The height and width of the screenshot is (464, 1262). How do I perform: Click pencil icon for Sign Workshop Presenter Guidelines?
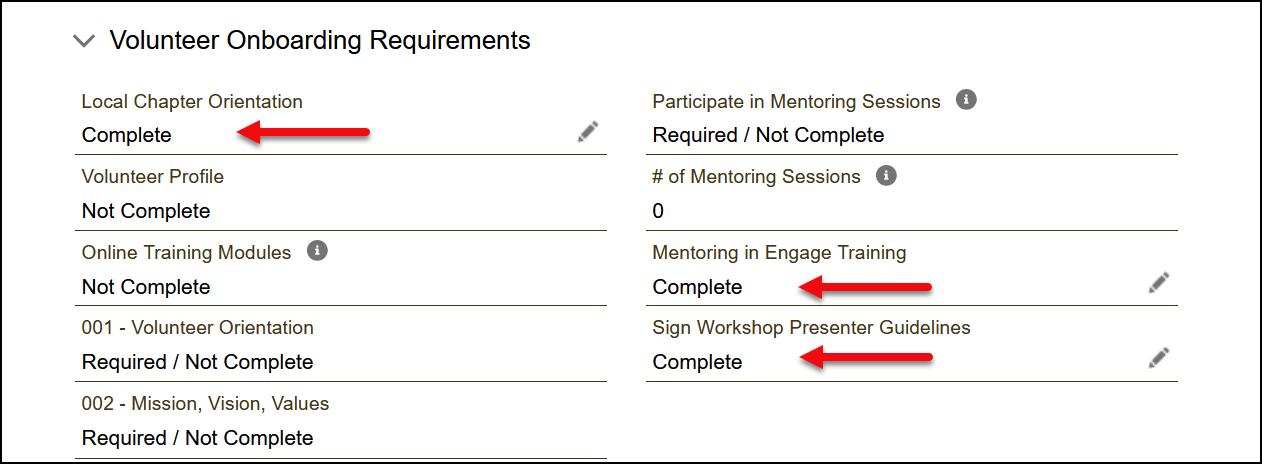point(1159,358)
